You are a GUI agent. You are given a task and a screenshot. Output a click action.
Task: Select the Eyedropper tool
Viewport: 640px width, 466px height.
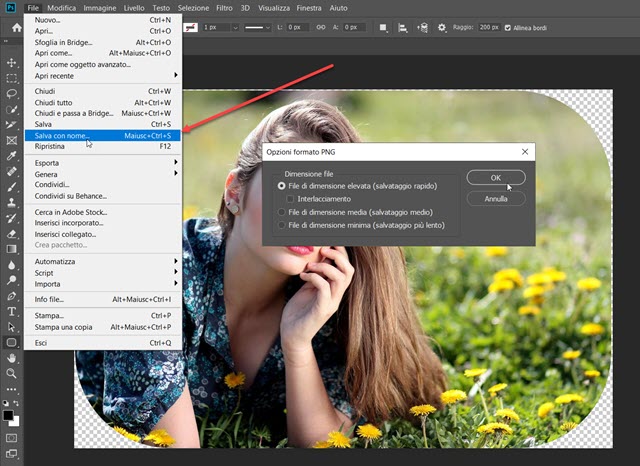11,156
